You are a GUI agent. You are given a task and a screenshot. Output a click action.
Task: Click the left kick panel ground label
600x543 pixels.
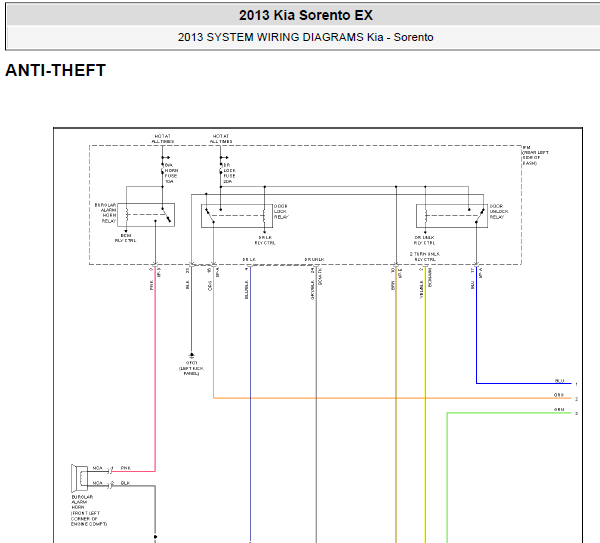191,368
